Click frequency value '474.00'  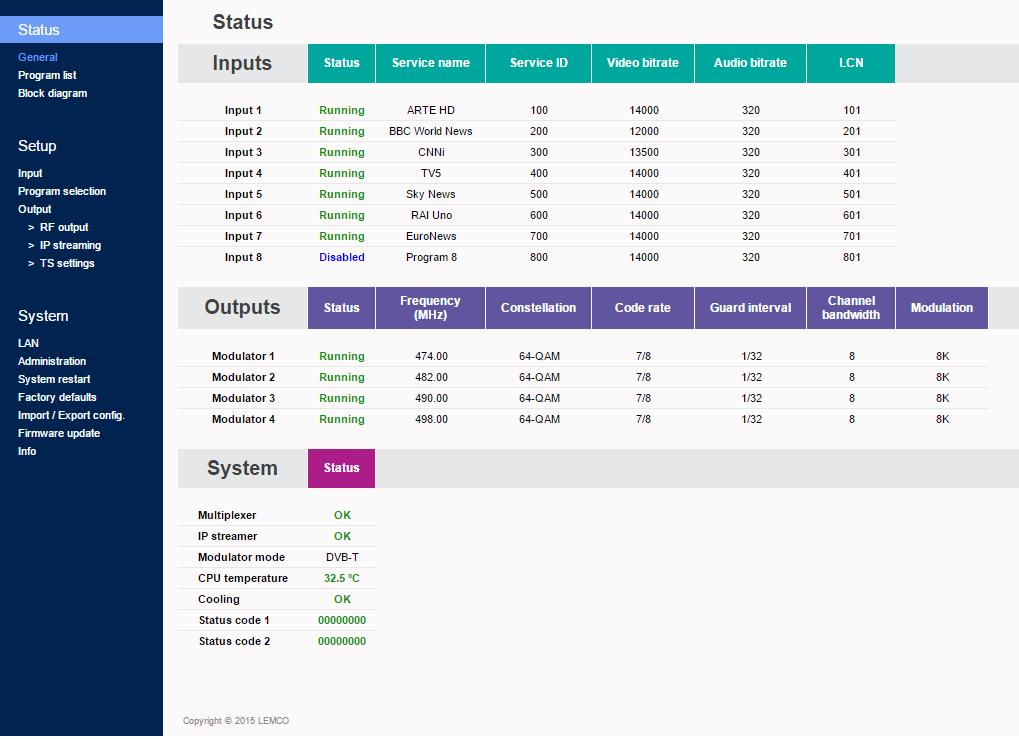coord(432,356)
